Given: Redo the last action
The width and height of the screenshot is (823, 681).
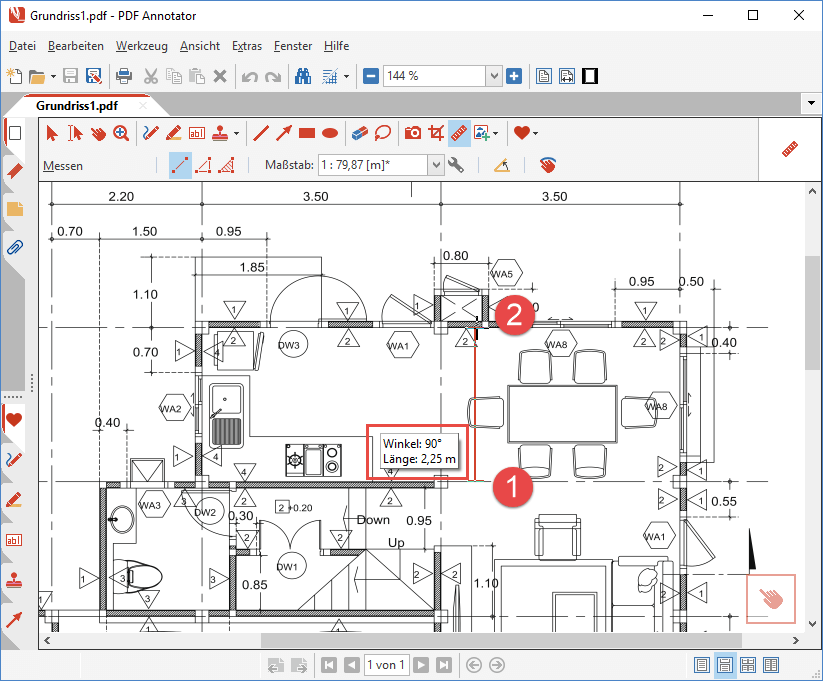Looking at the screenshot, I should click(273, 77).
